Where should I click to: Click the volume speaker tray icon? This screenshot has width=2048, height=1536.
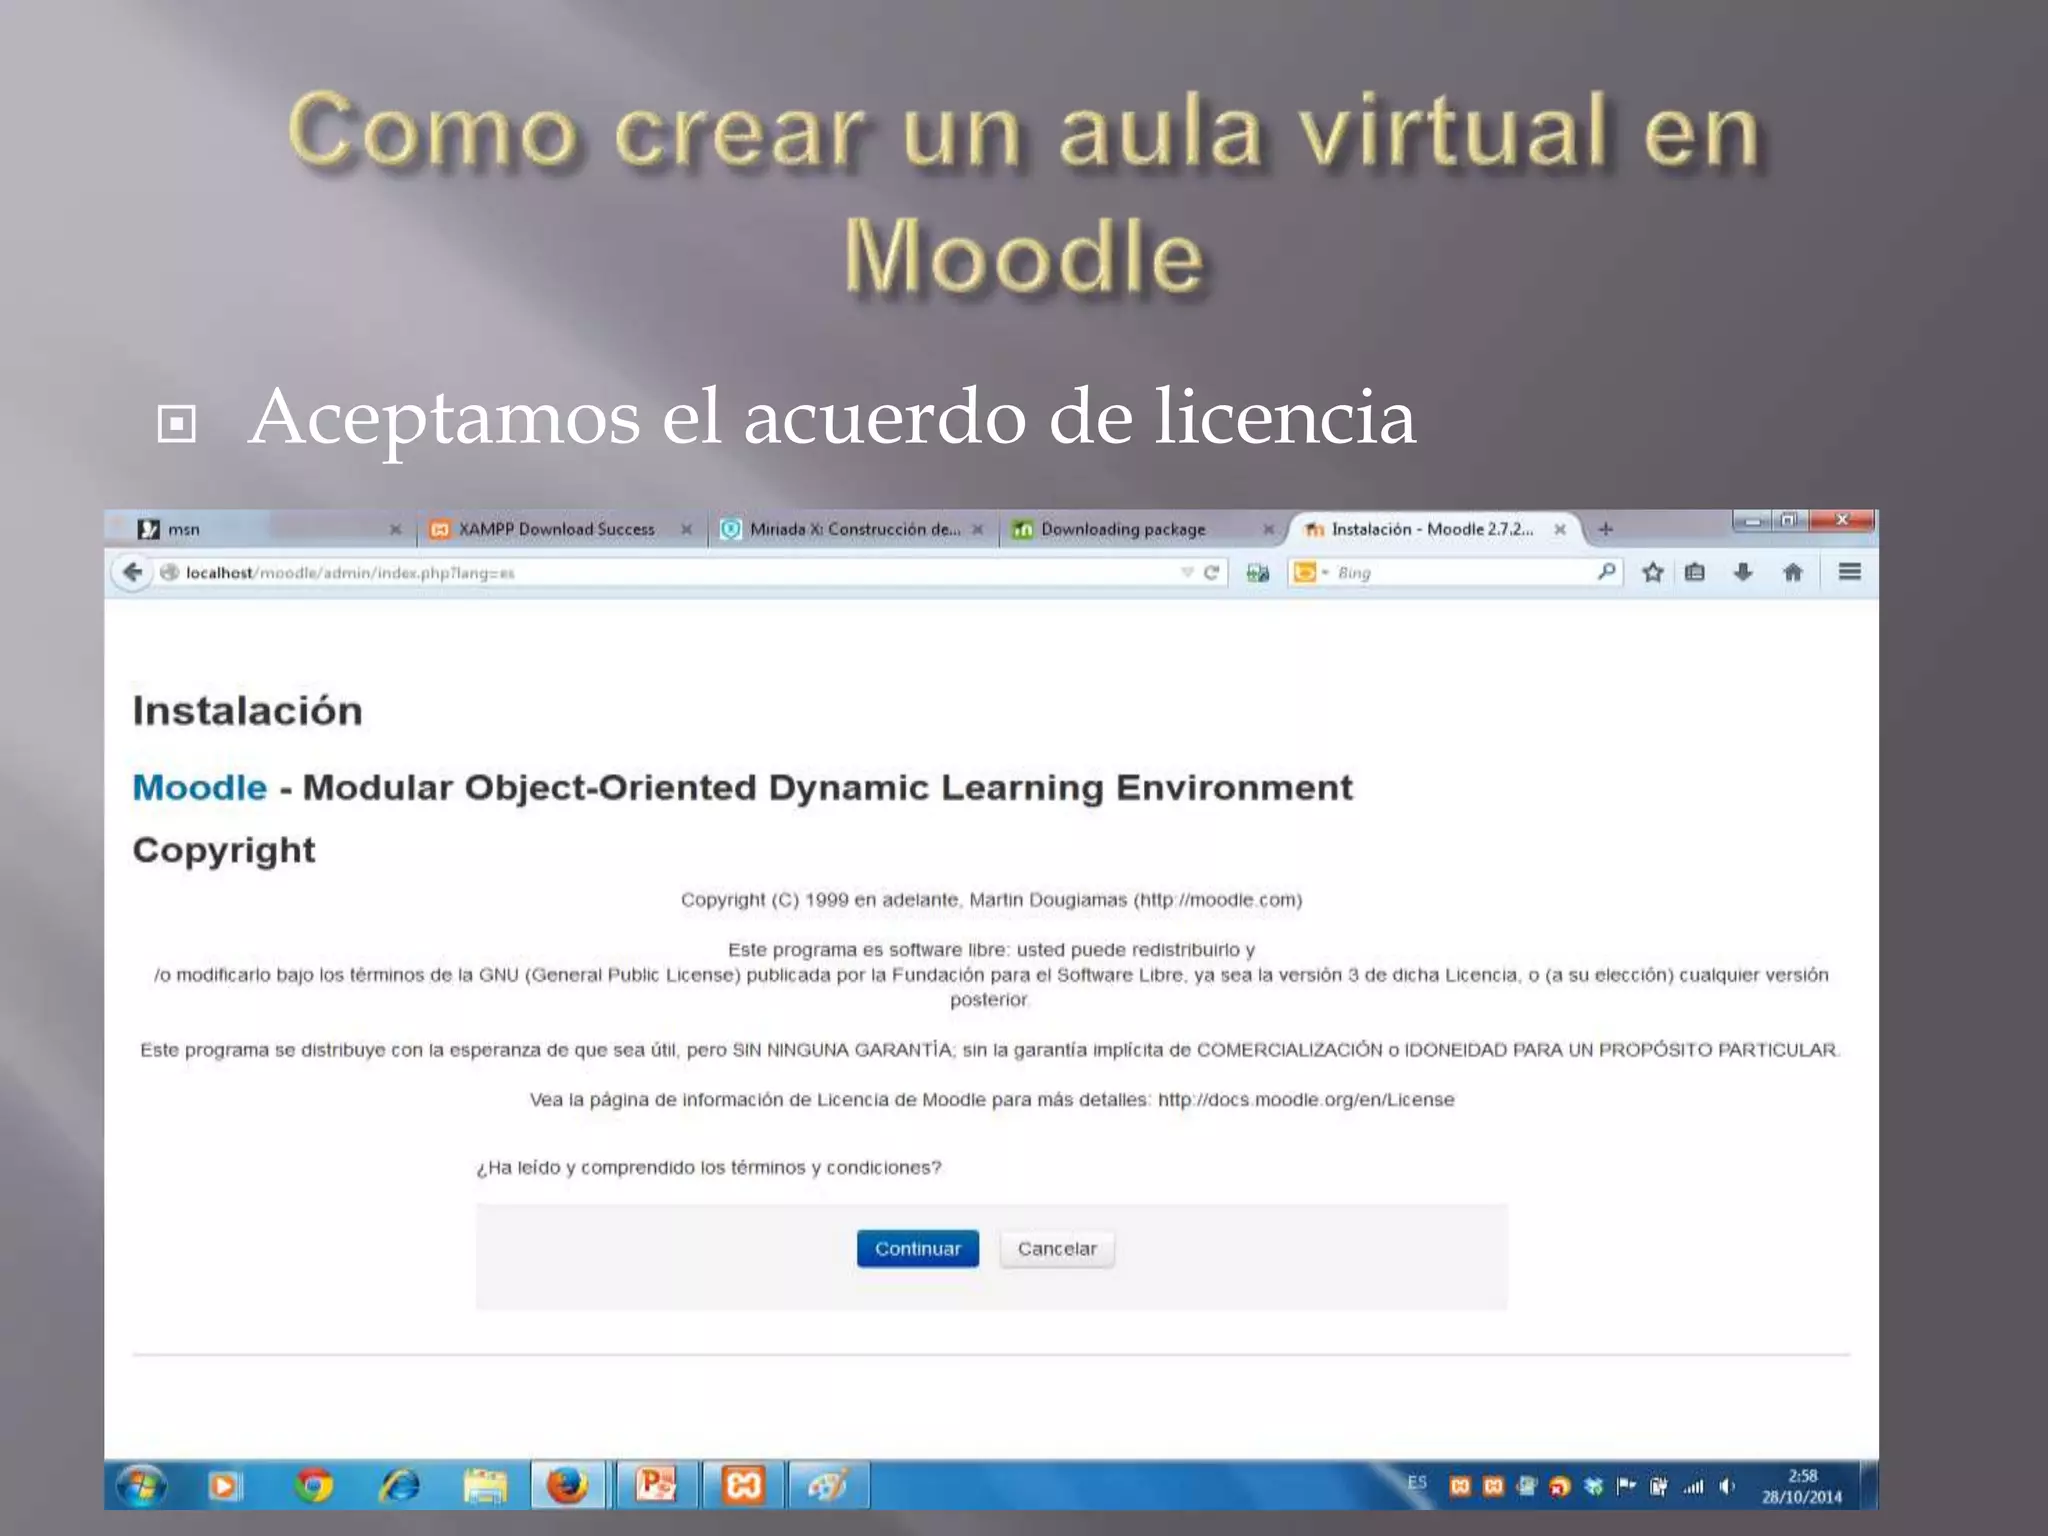click(x=1727, y=1487)
